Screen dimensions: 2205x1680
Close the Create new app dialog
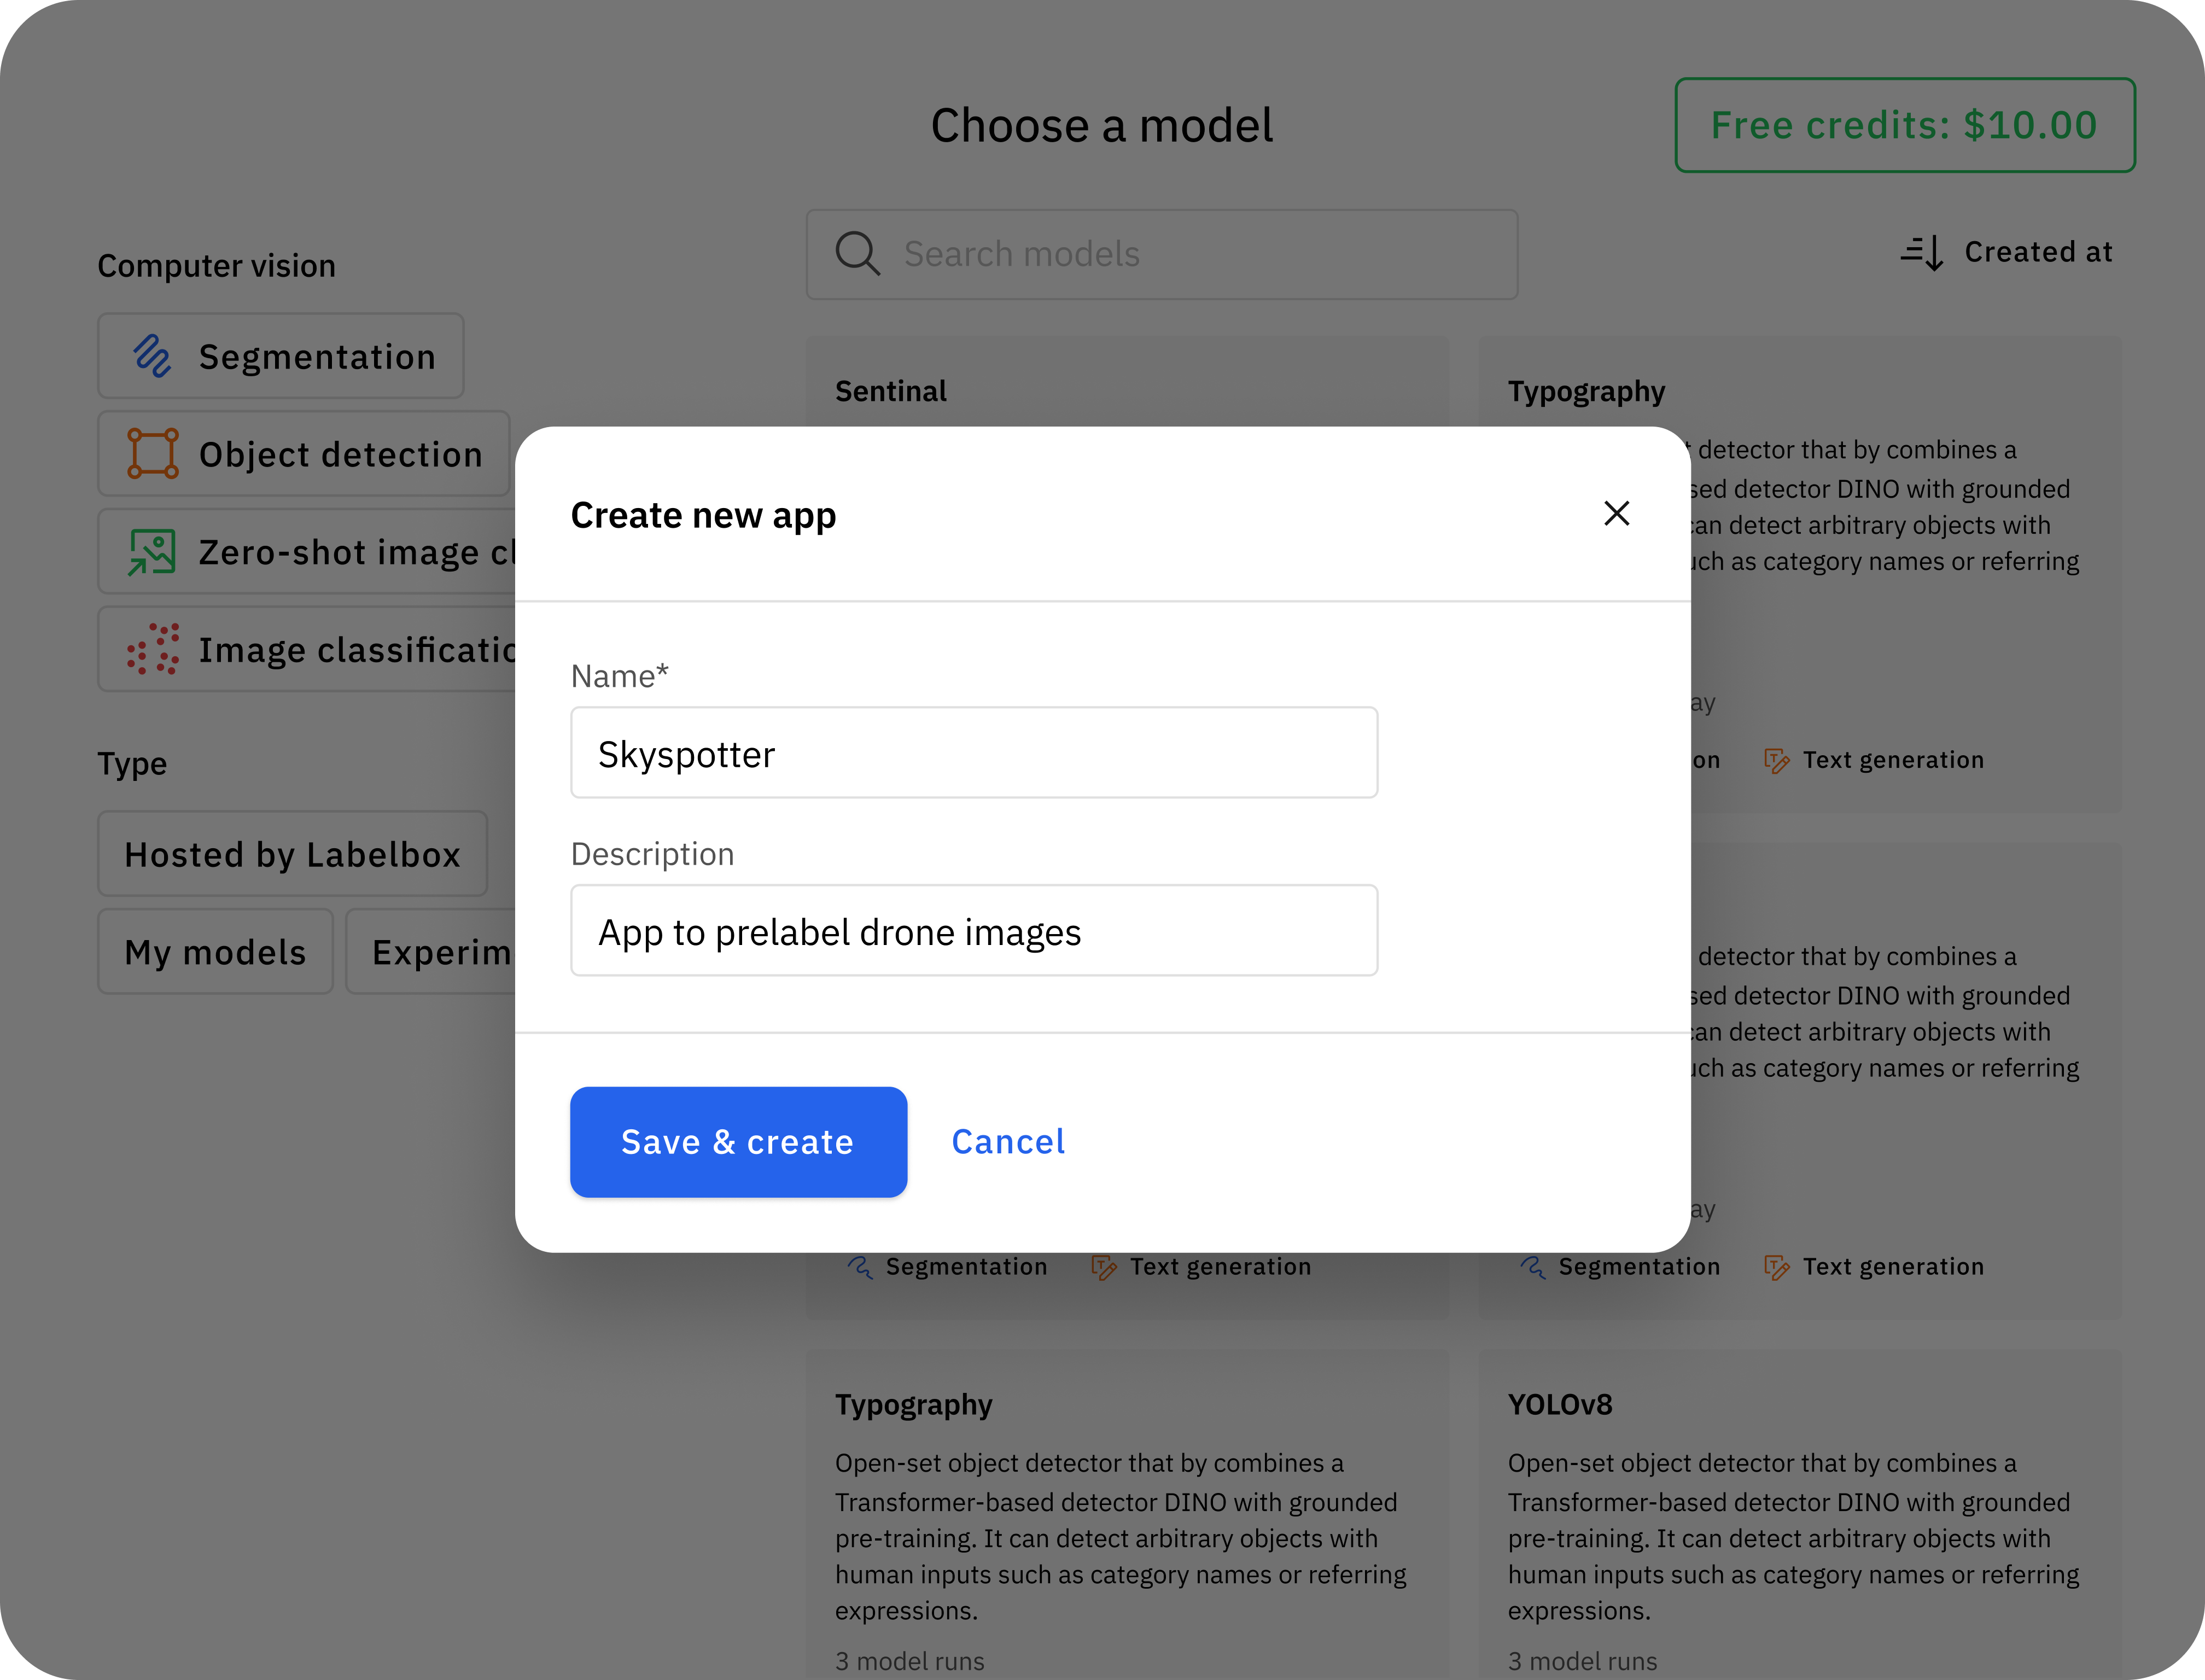(1616, 513)
